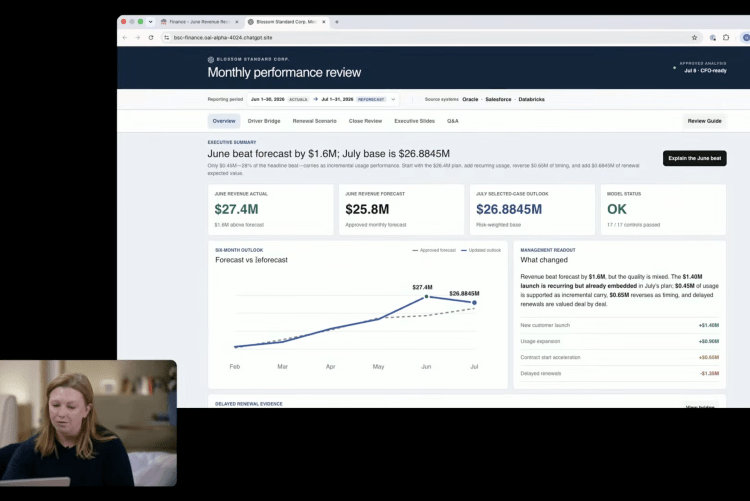
Task: Open the Driver Bridge tab
Action: tap(264, 121)
